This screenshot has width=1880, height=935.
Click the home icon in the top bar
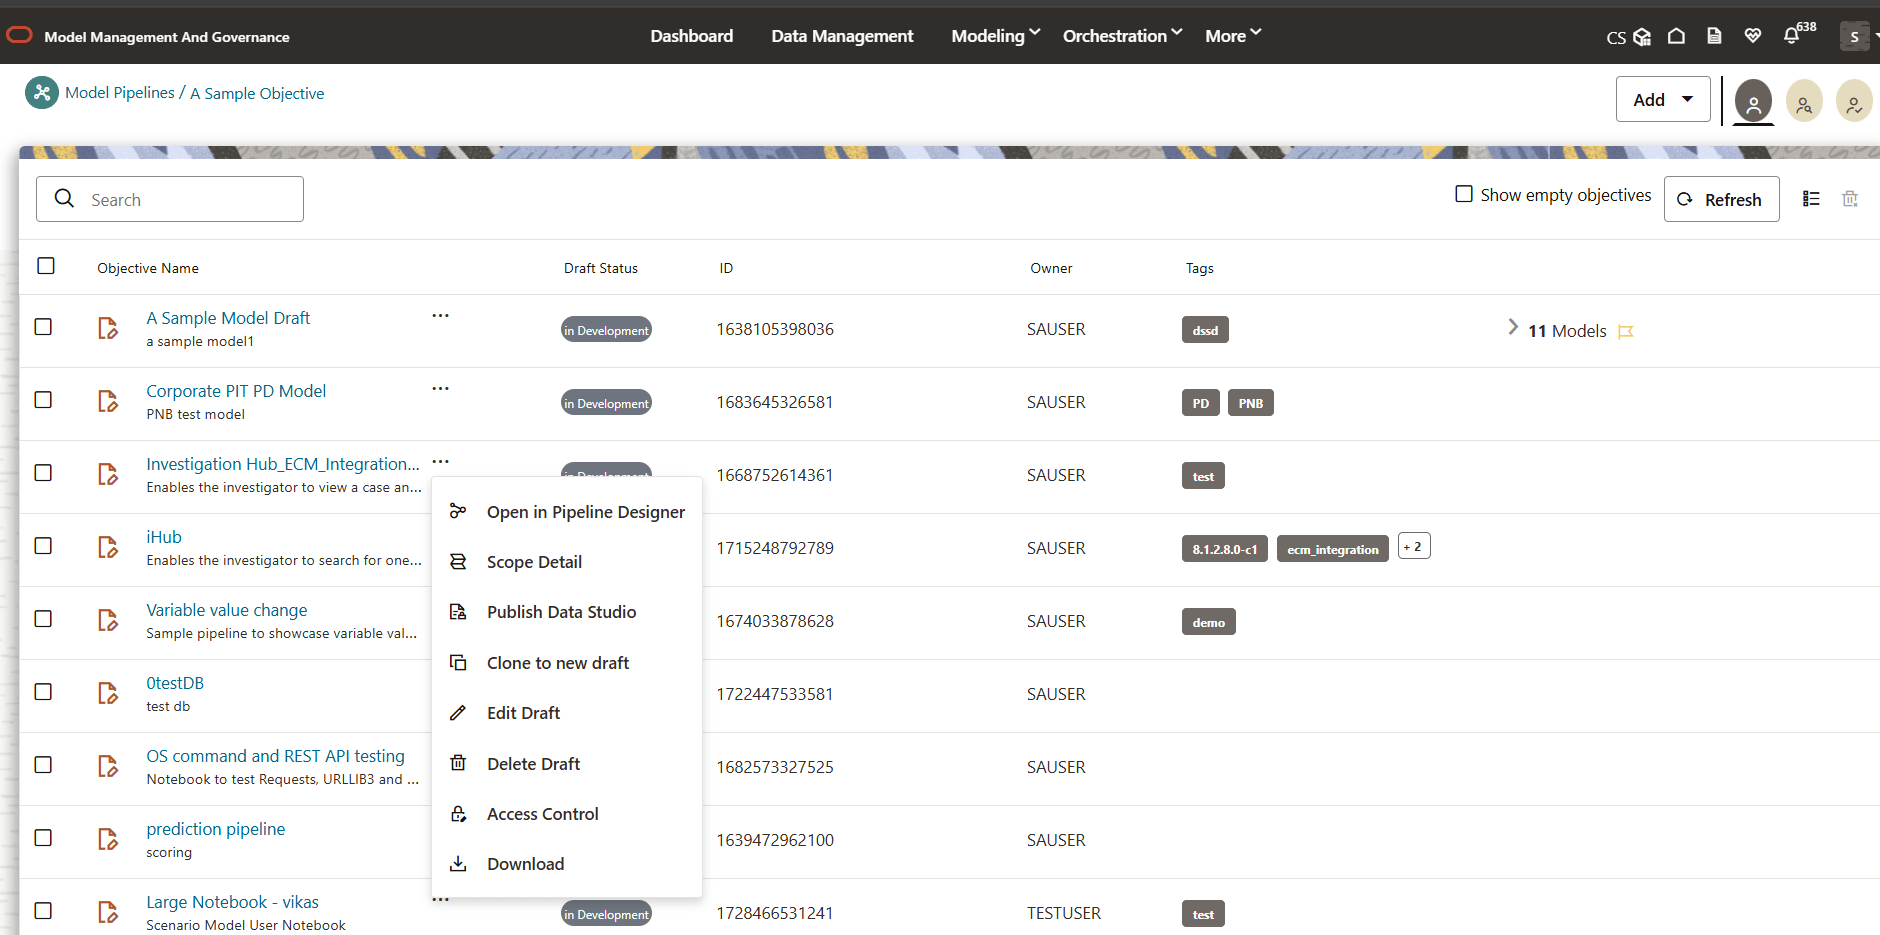tap(1676, 35)
